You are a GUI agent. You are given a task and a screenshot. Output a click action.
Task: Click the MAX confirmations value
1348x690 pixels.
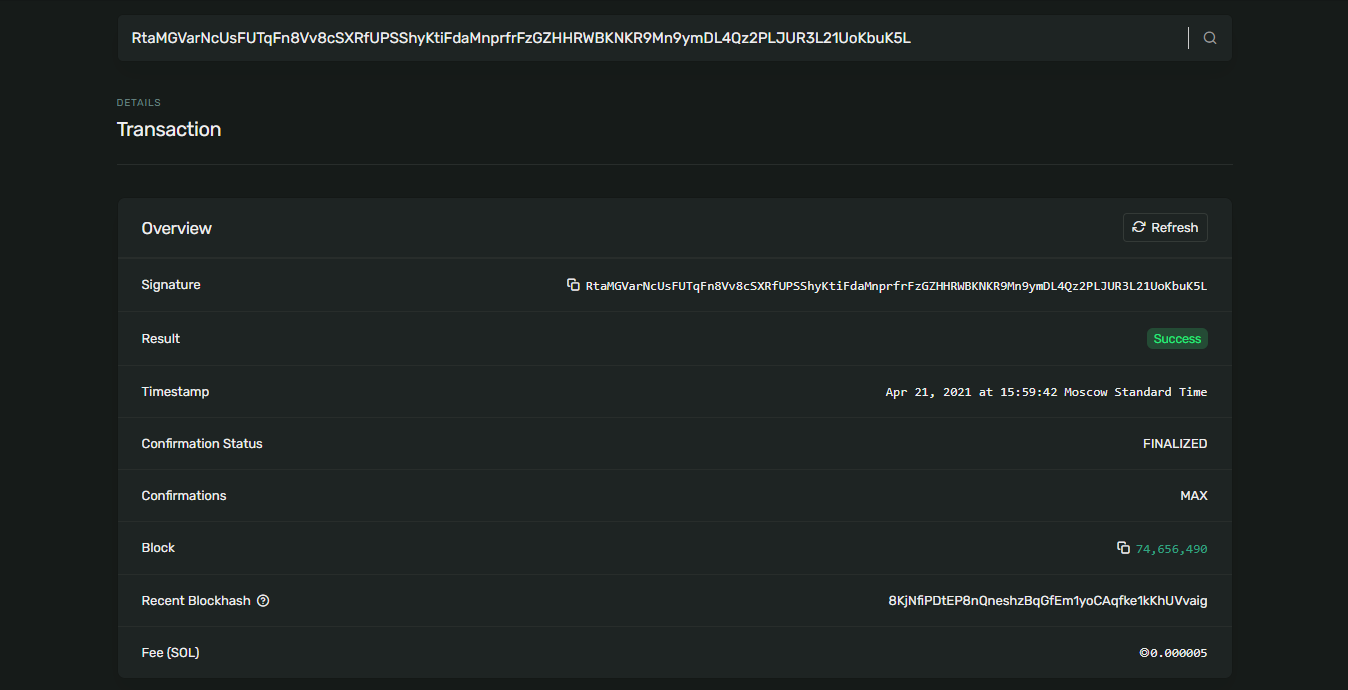[1193, 496]
